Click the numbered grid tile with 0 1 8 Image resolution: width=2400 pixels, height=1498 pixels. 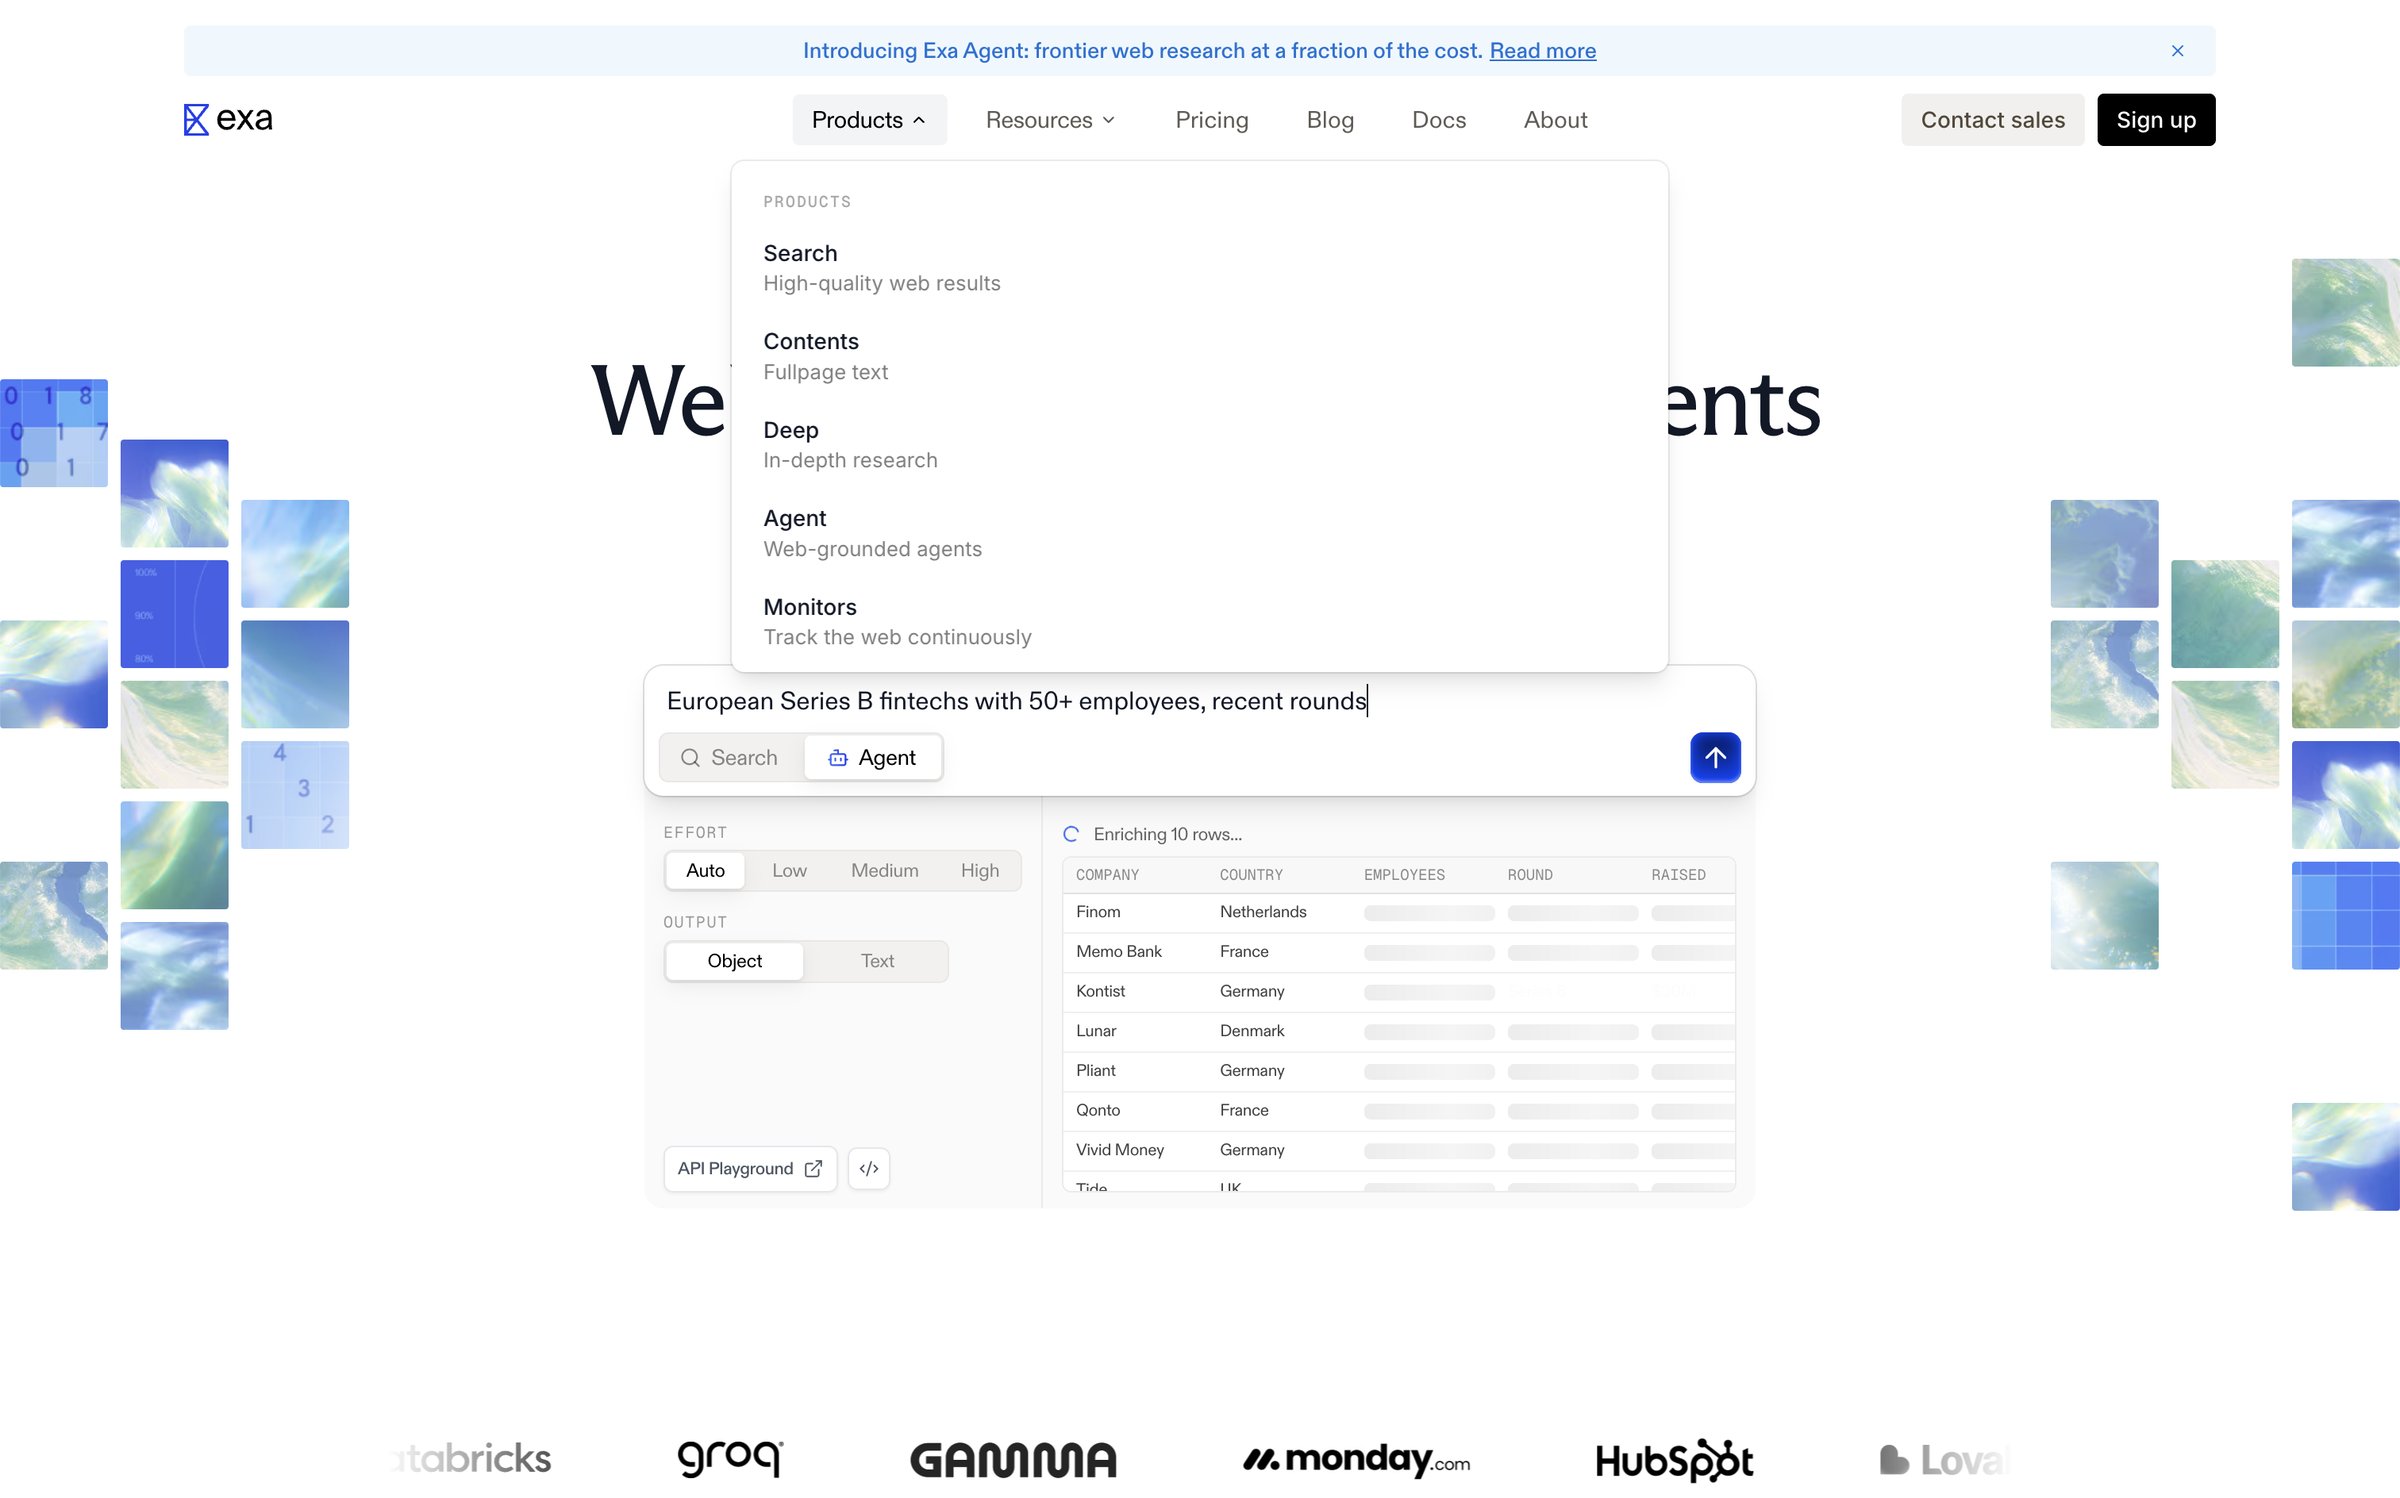(x=54, y=433)
